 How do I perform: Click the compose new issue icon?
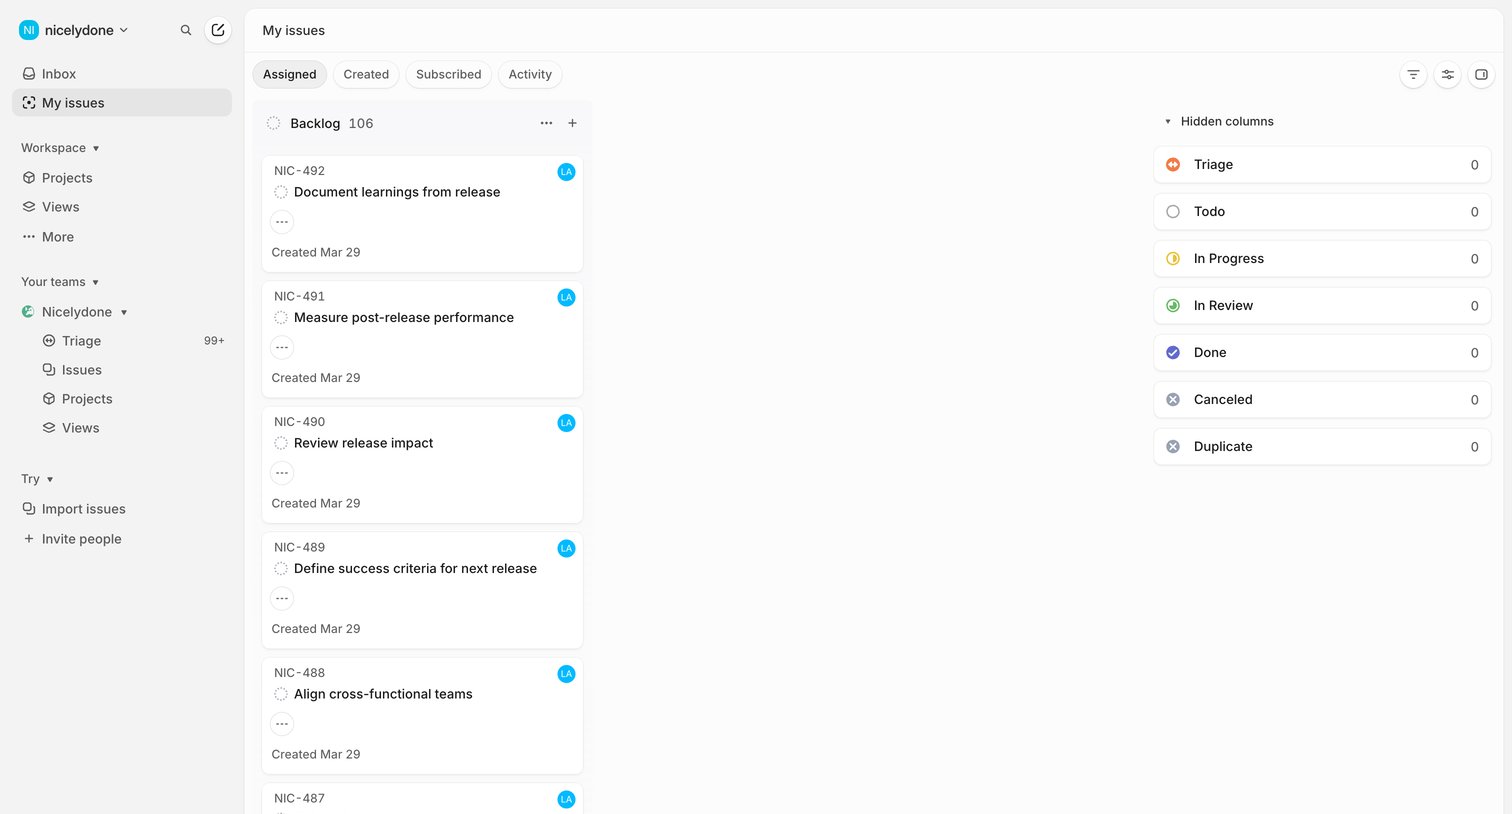[x=218, y=30]
